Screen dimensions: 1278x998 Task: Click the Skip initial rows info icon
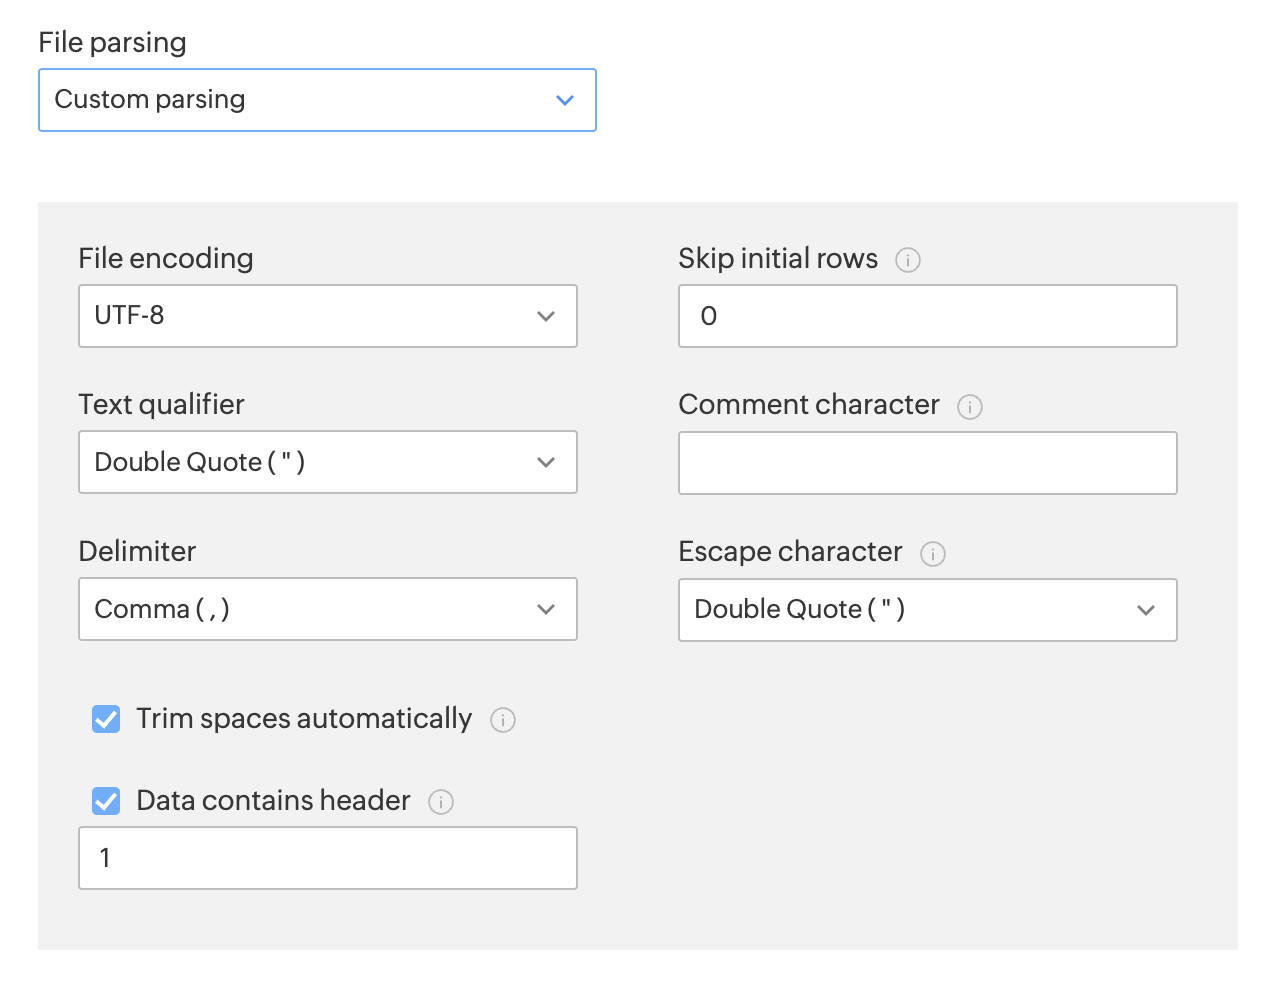(x=908, y=260)
